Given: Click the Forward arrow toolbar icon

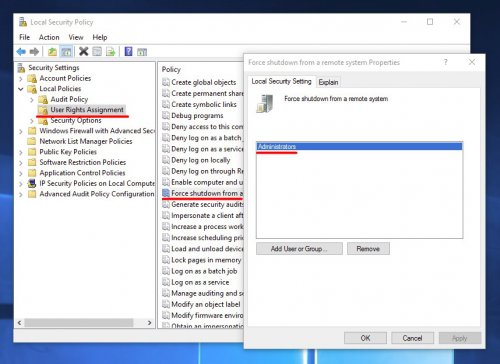Looking at the screenshot, I should pyautogui.click(x=34, y=52).
